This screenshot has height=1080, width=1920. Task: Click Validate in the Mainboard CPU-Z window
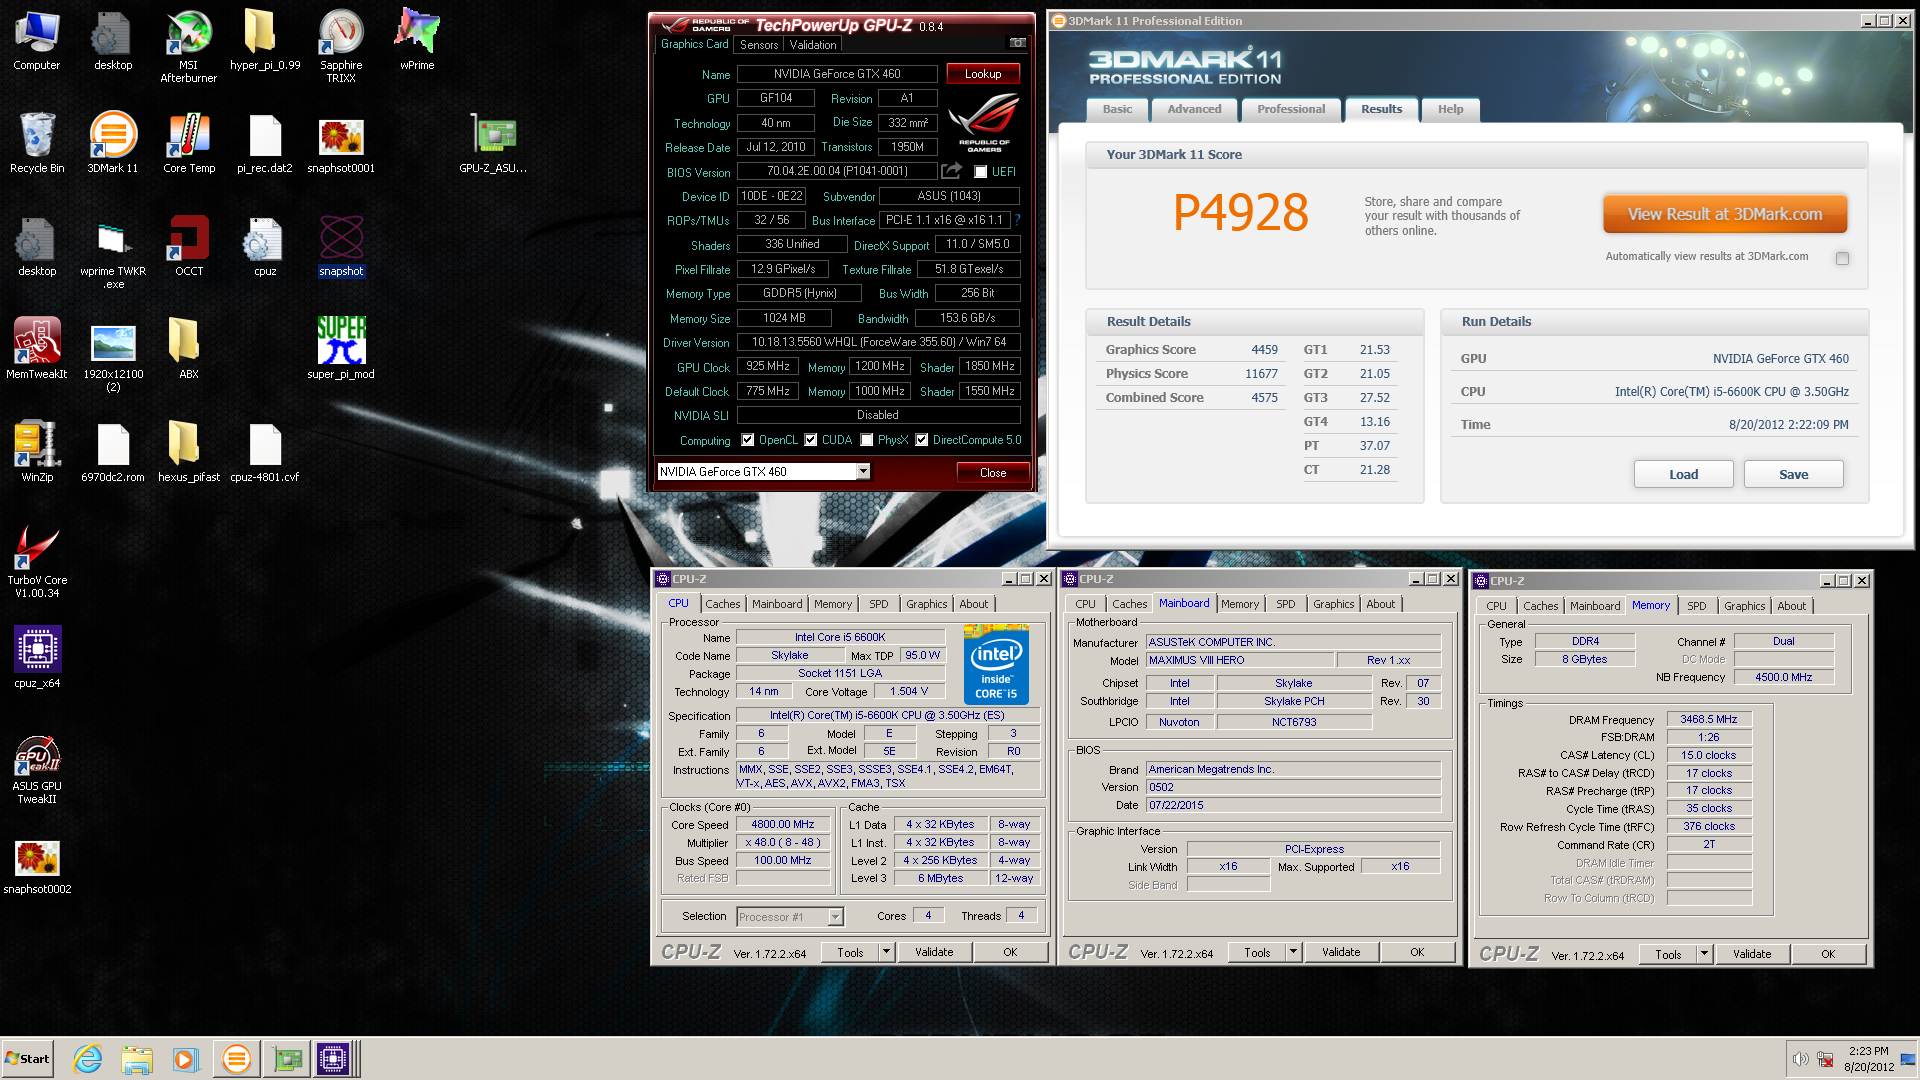[1340, 952]
